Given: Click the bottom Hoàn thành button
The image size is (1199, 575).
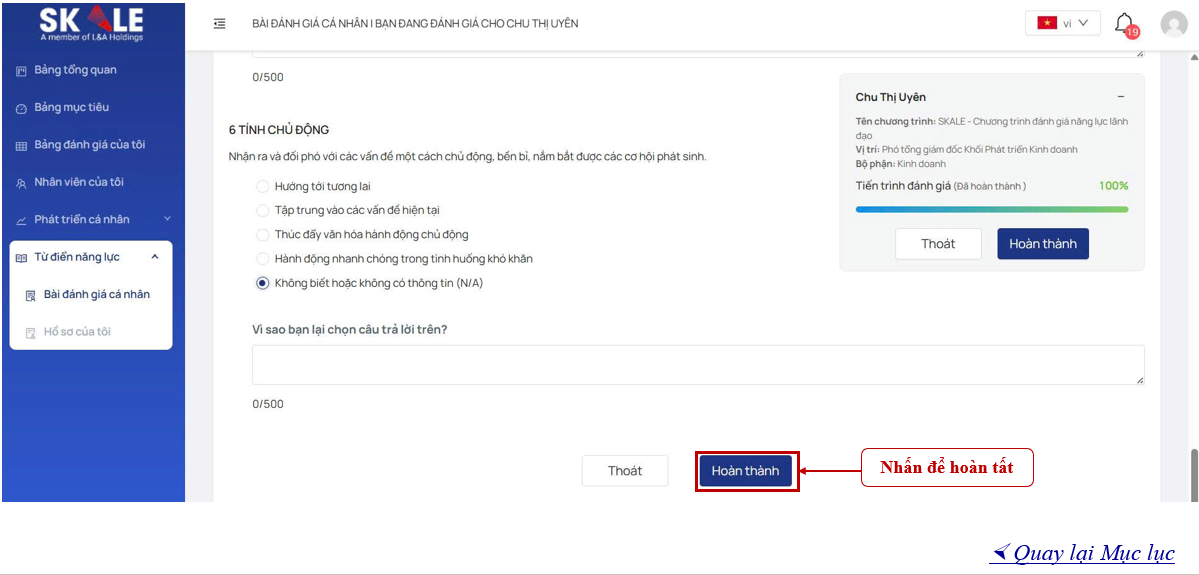Looking at the screenshot, I should (746, 471).
